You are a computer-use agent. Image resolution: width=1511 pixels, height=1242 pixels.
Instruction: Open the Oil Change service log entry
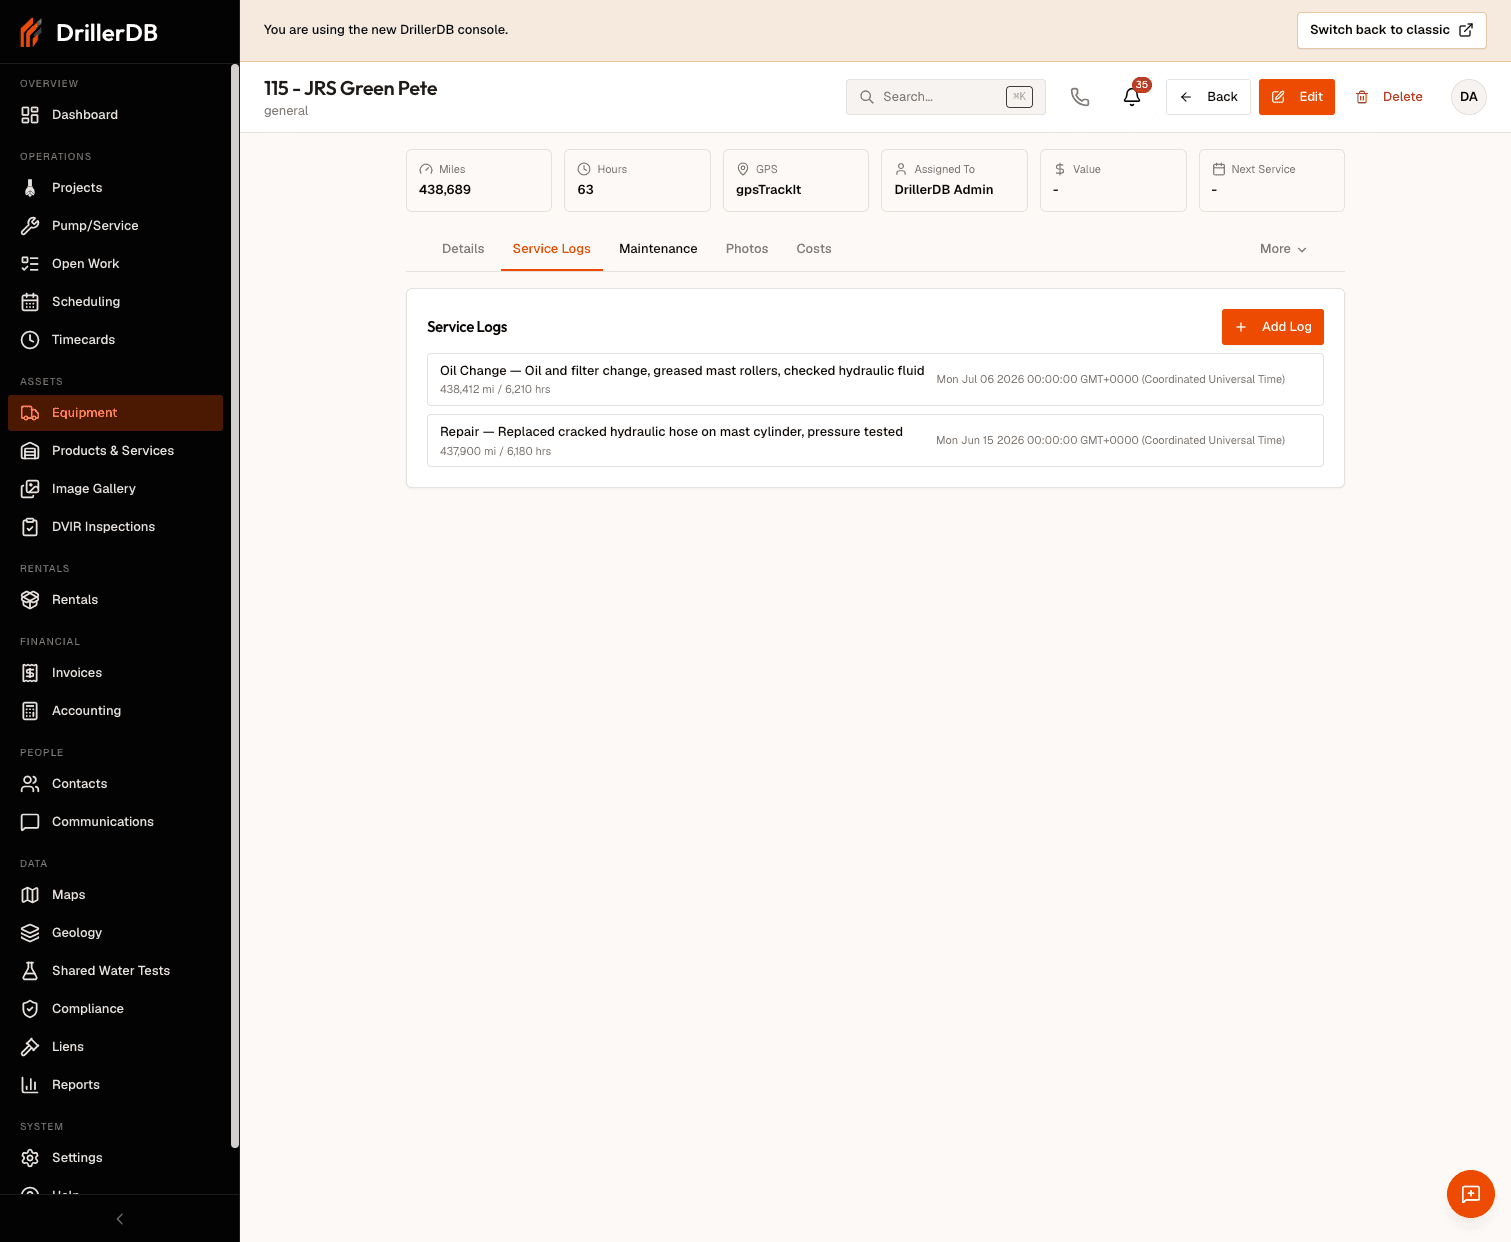pos(875,379)
